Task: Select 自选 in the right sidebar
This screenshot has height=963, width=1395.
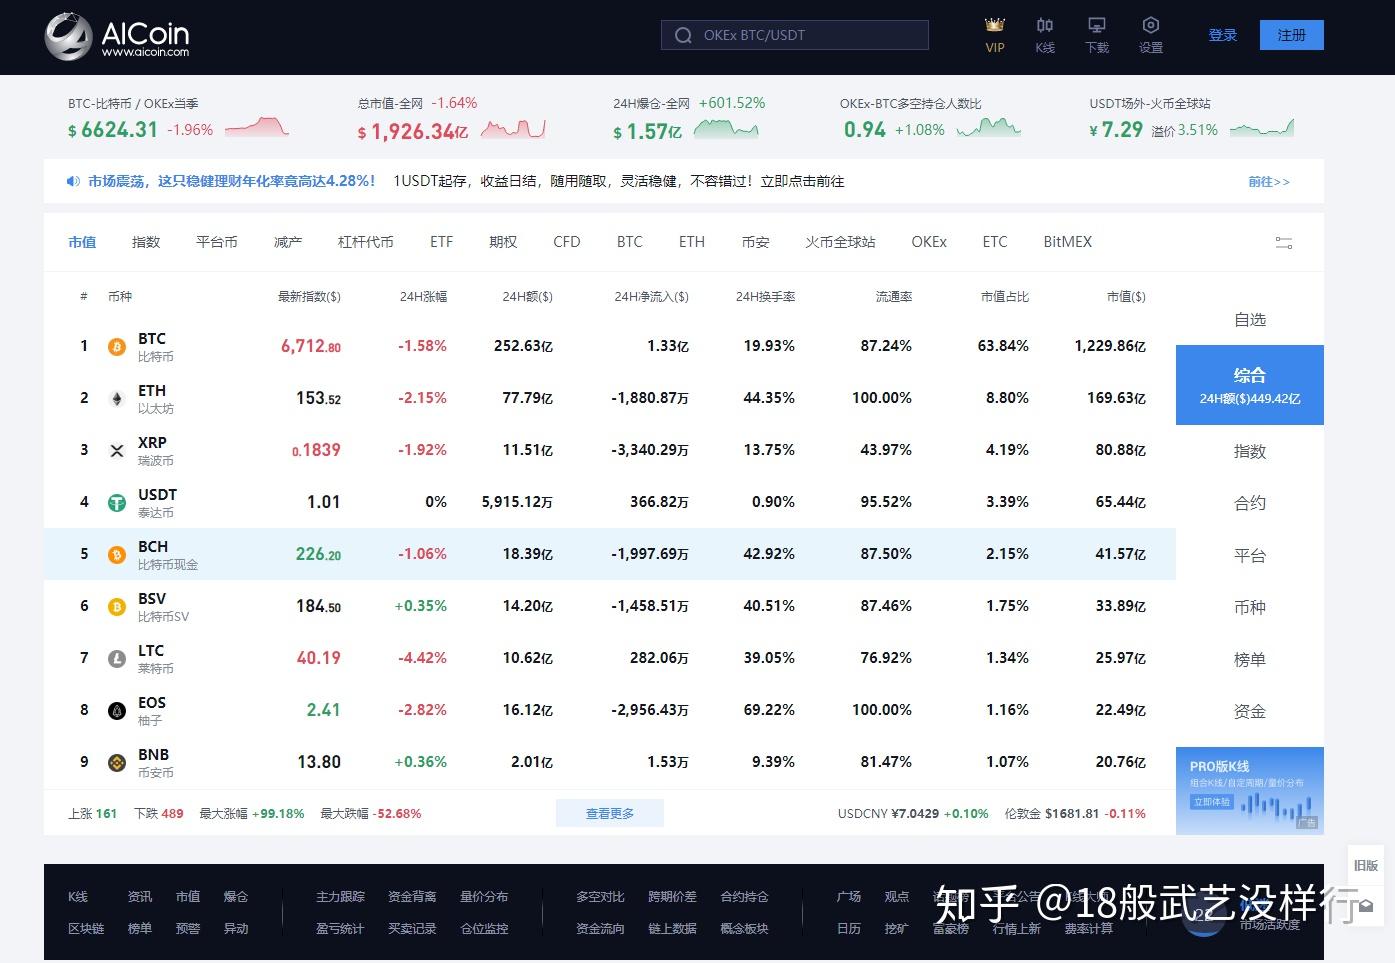Action: coord(1250,320)
